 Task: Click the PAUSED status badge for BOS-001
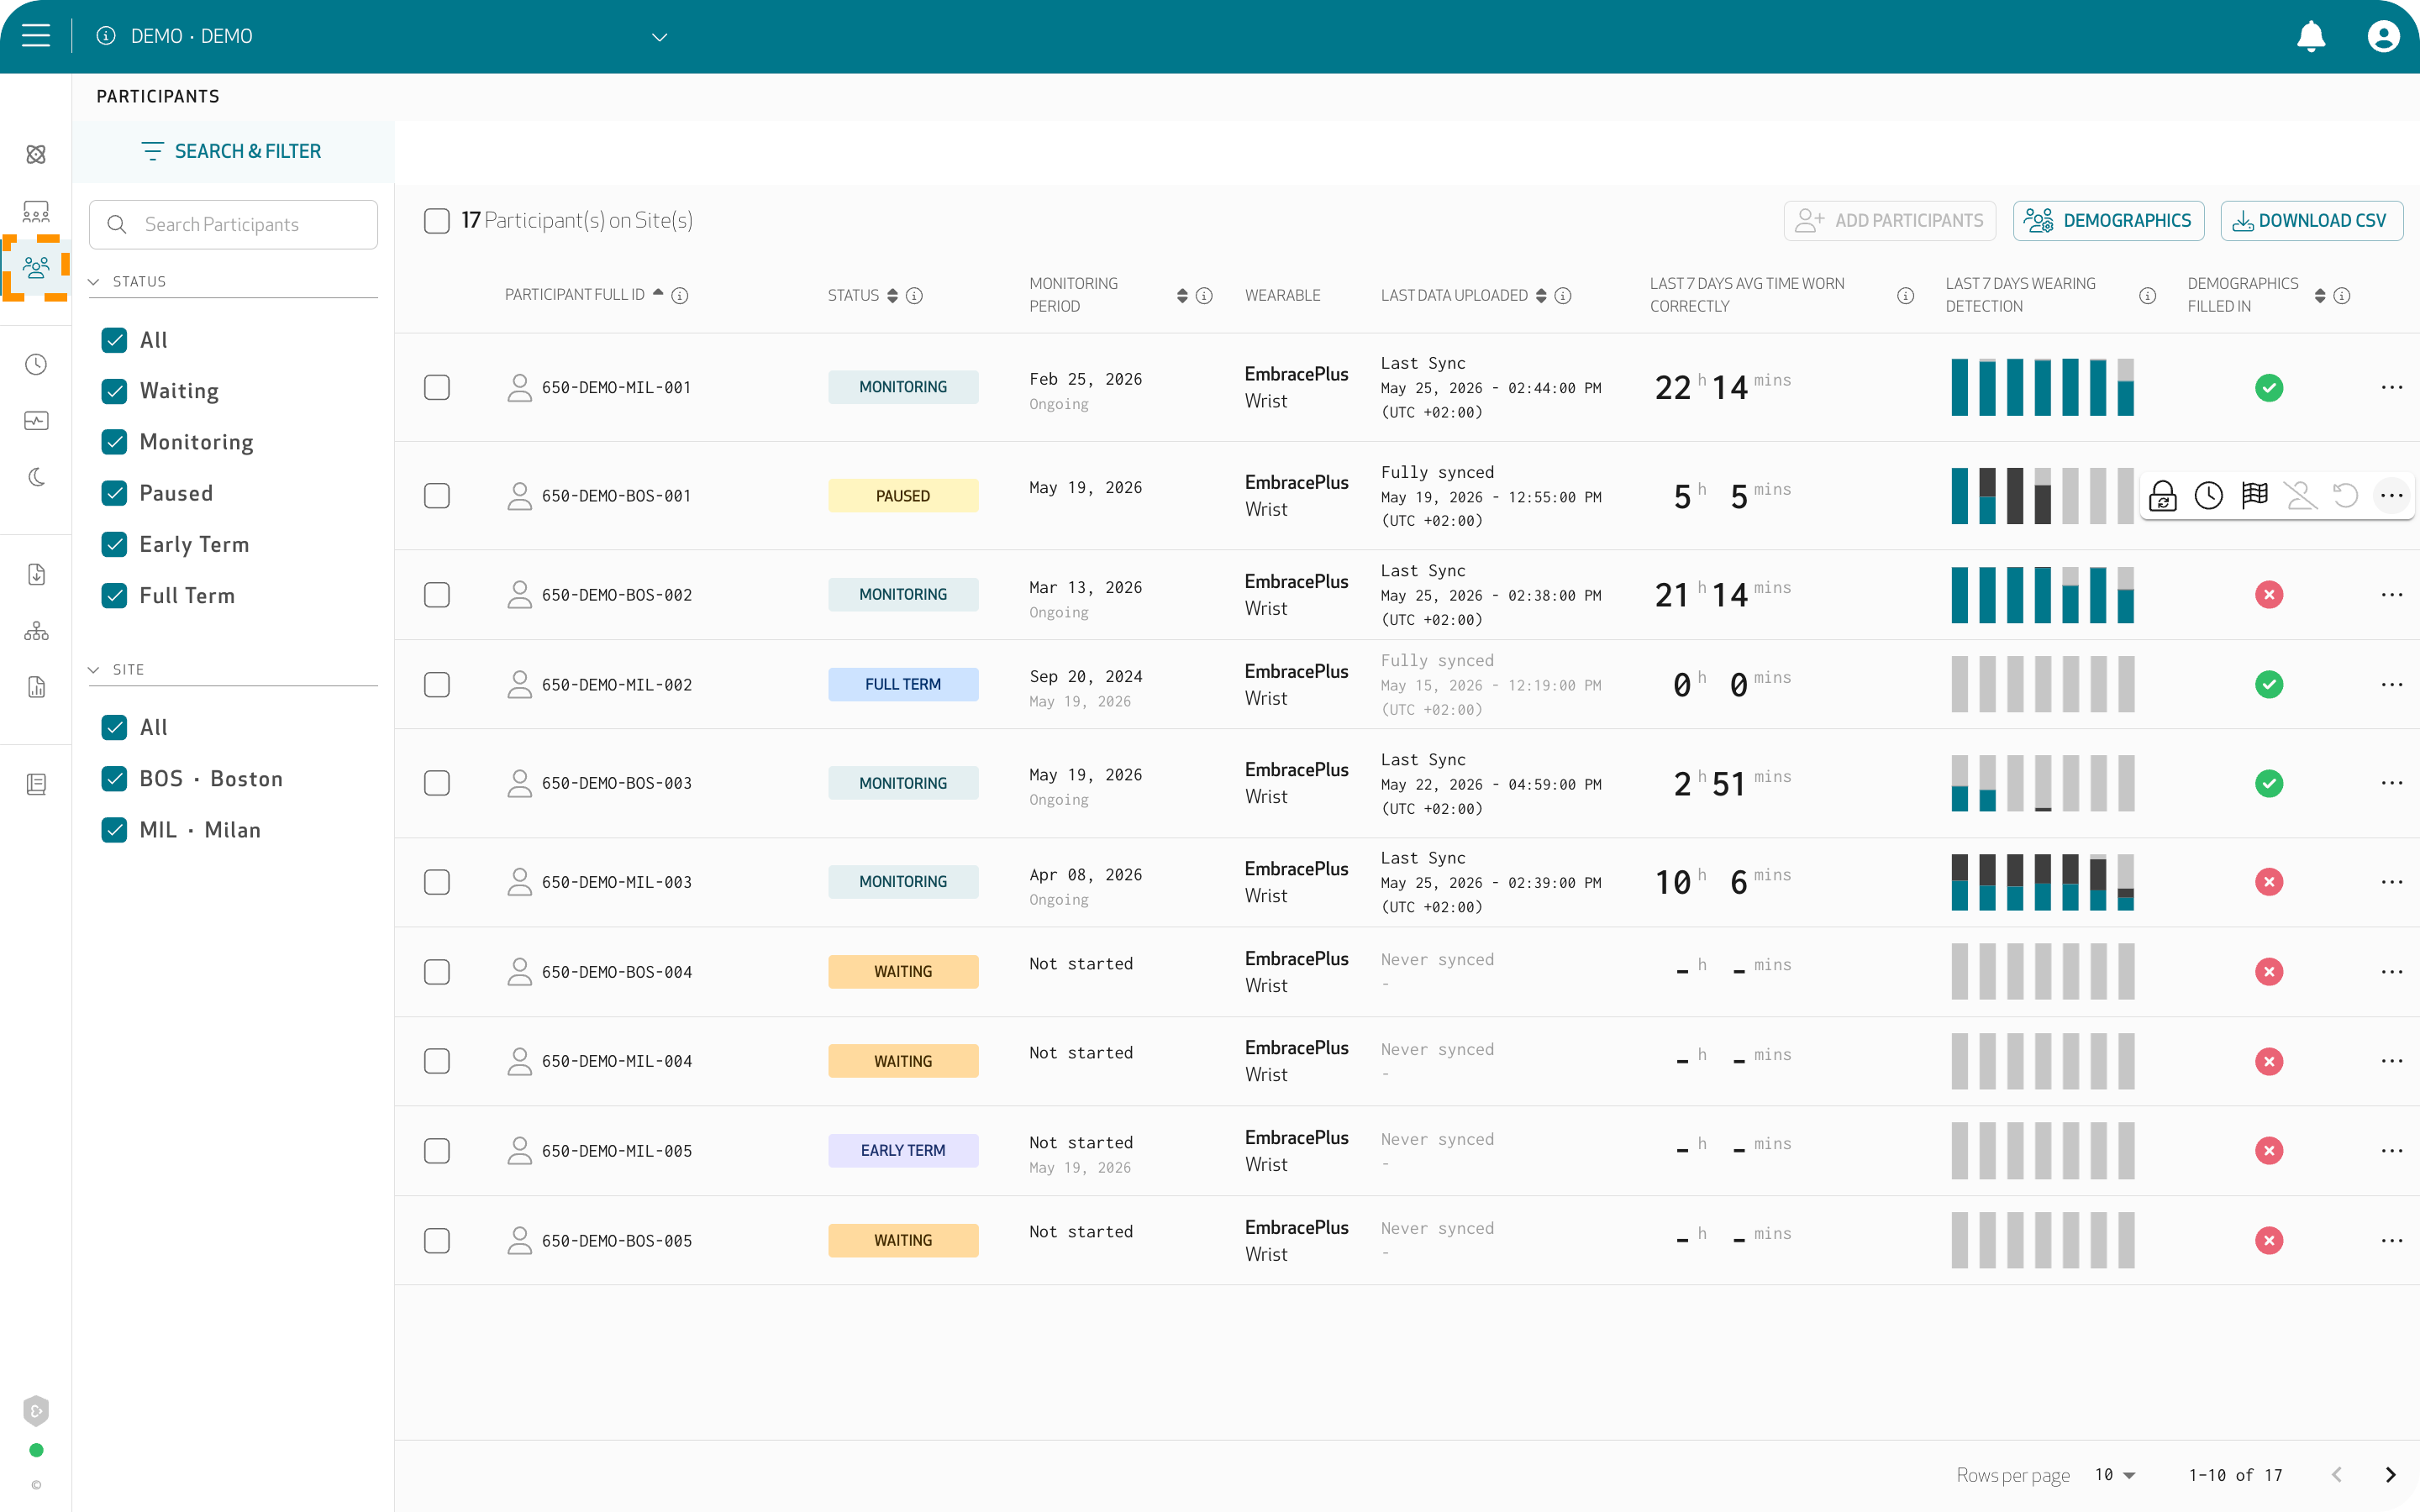coord(903,496)
